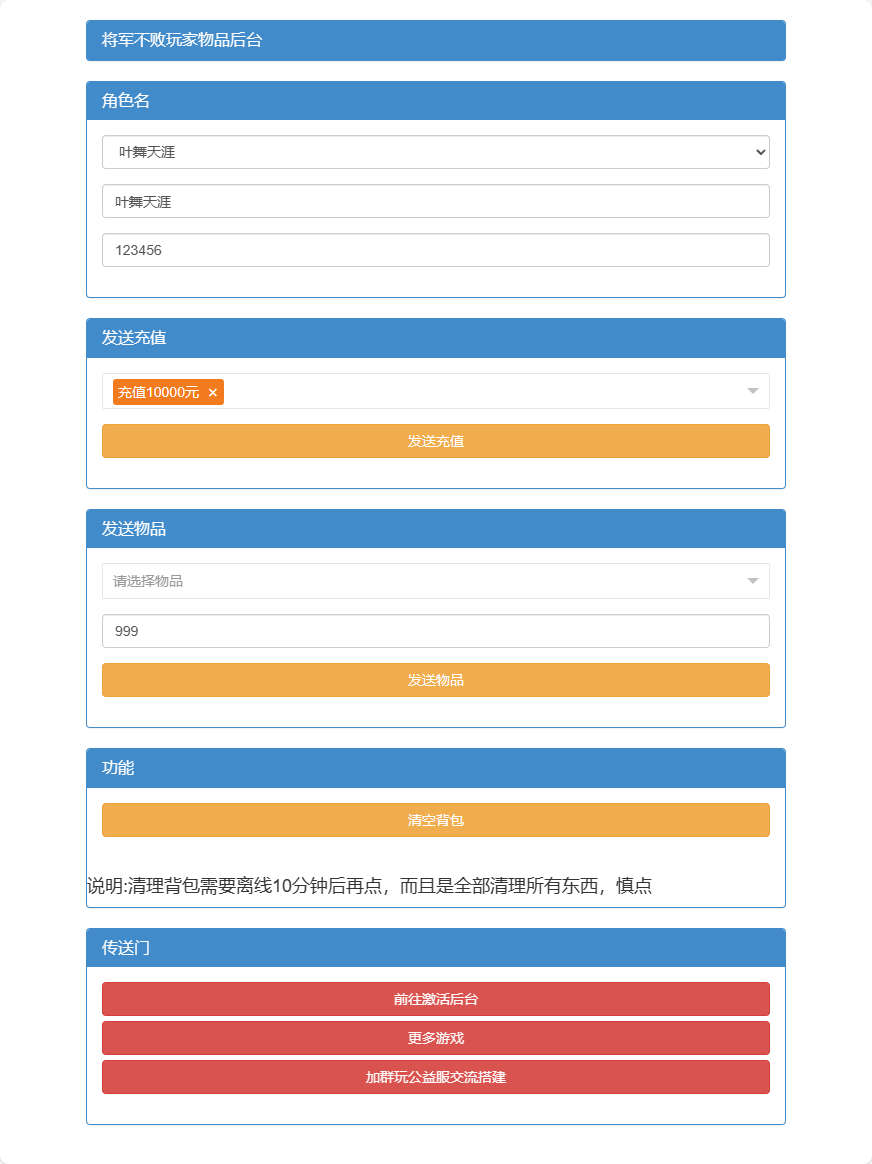Open the 叶舞天涯 role name dropdown
Viewport: 872px width, 1164px height.
pyautogui.click(x=436, y=152)
